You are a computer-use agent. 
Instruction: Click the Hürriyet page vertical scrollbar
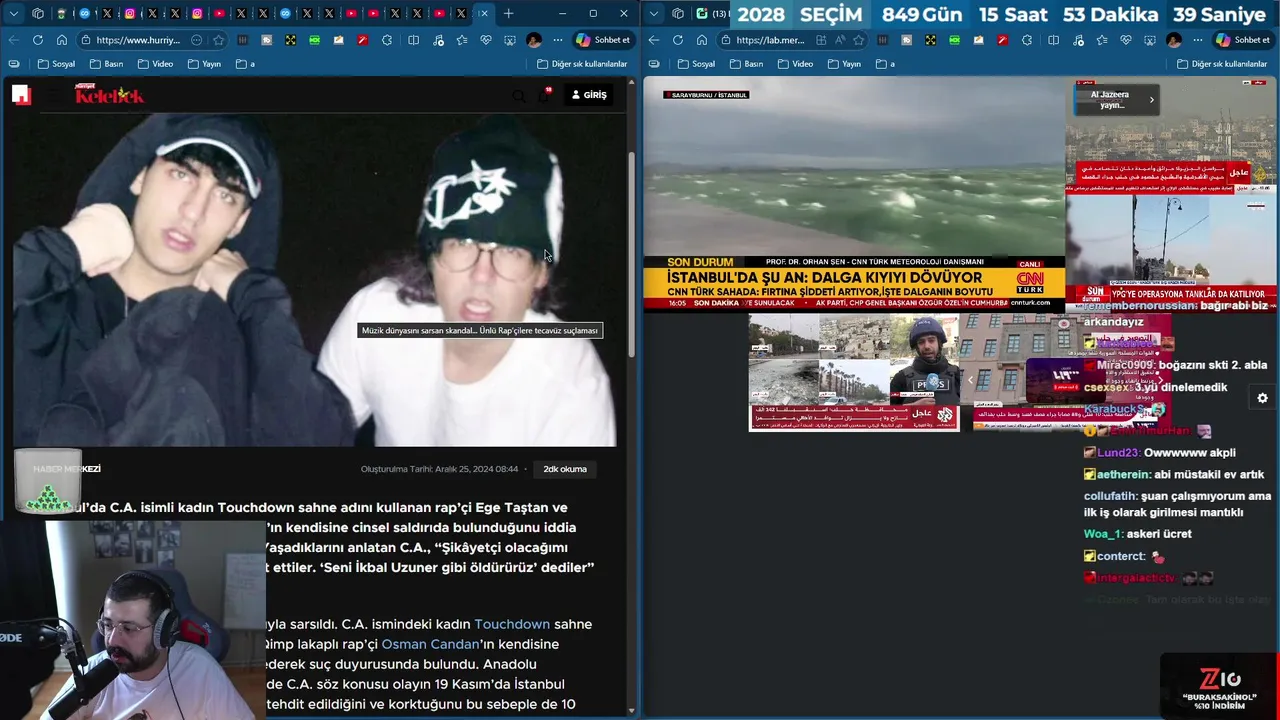[631, 255]
